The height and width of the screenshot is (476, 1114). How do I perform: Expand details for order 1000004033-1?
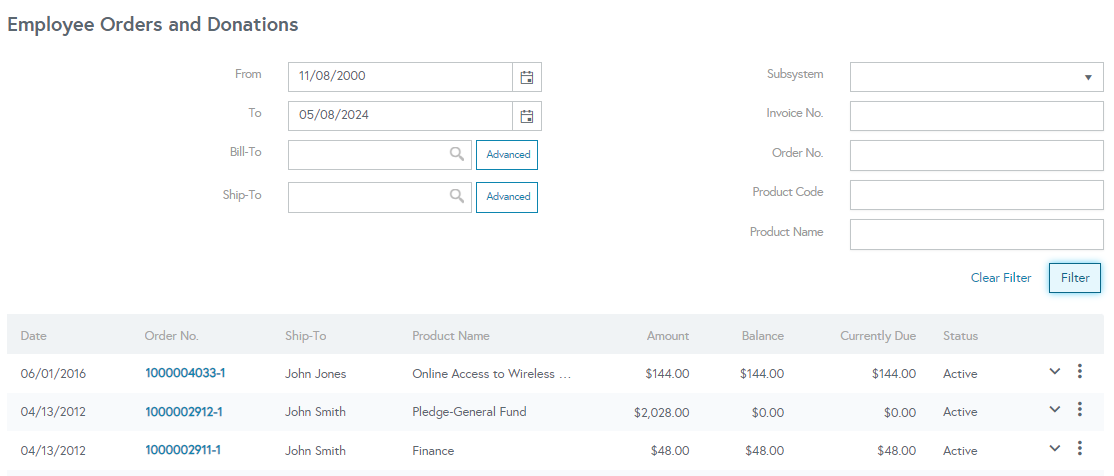click(1054, 371)
